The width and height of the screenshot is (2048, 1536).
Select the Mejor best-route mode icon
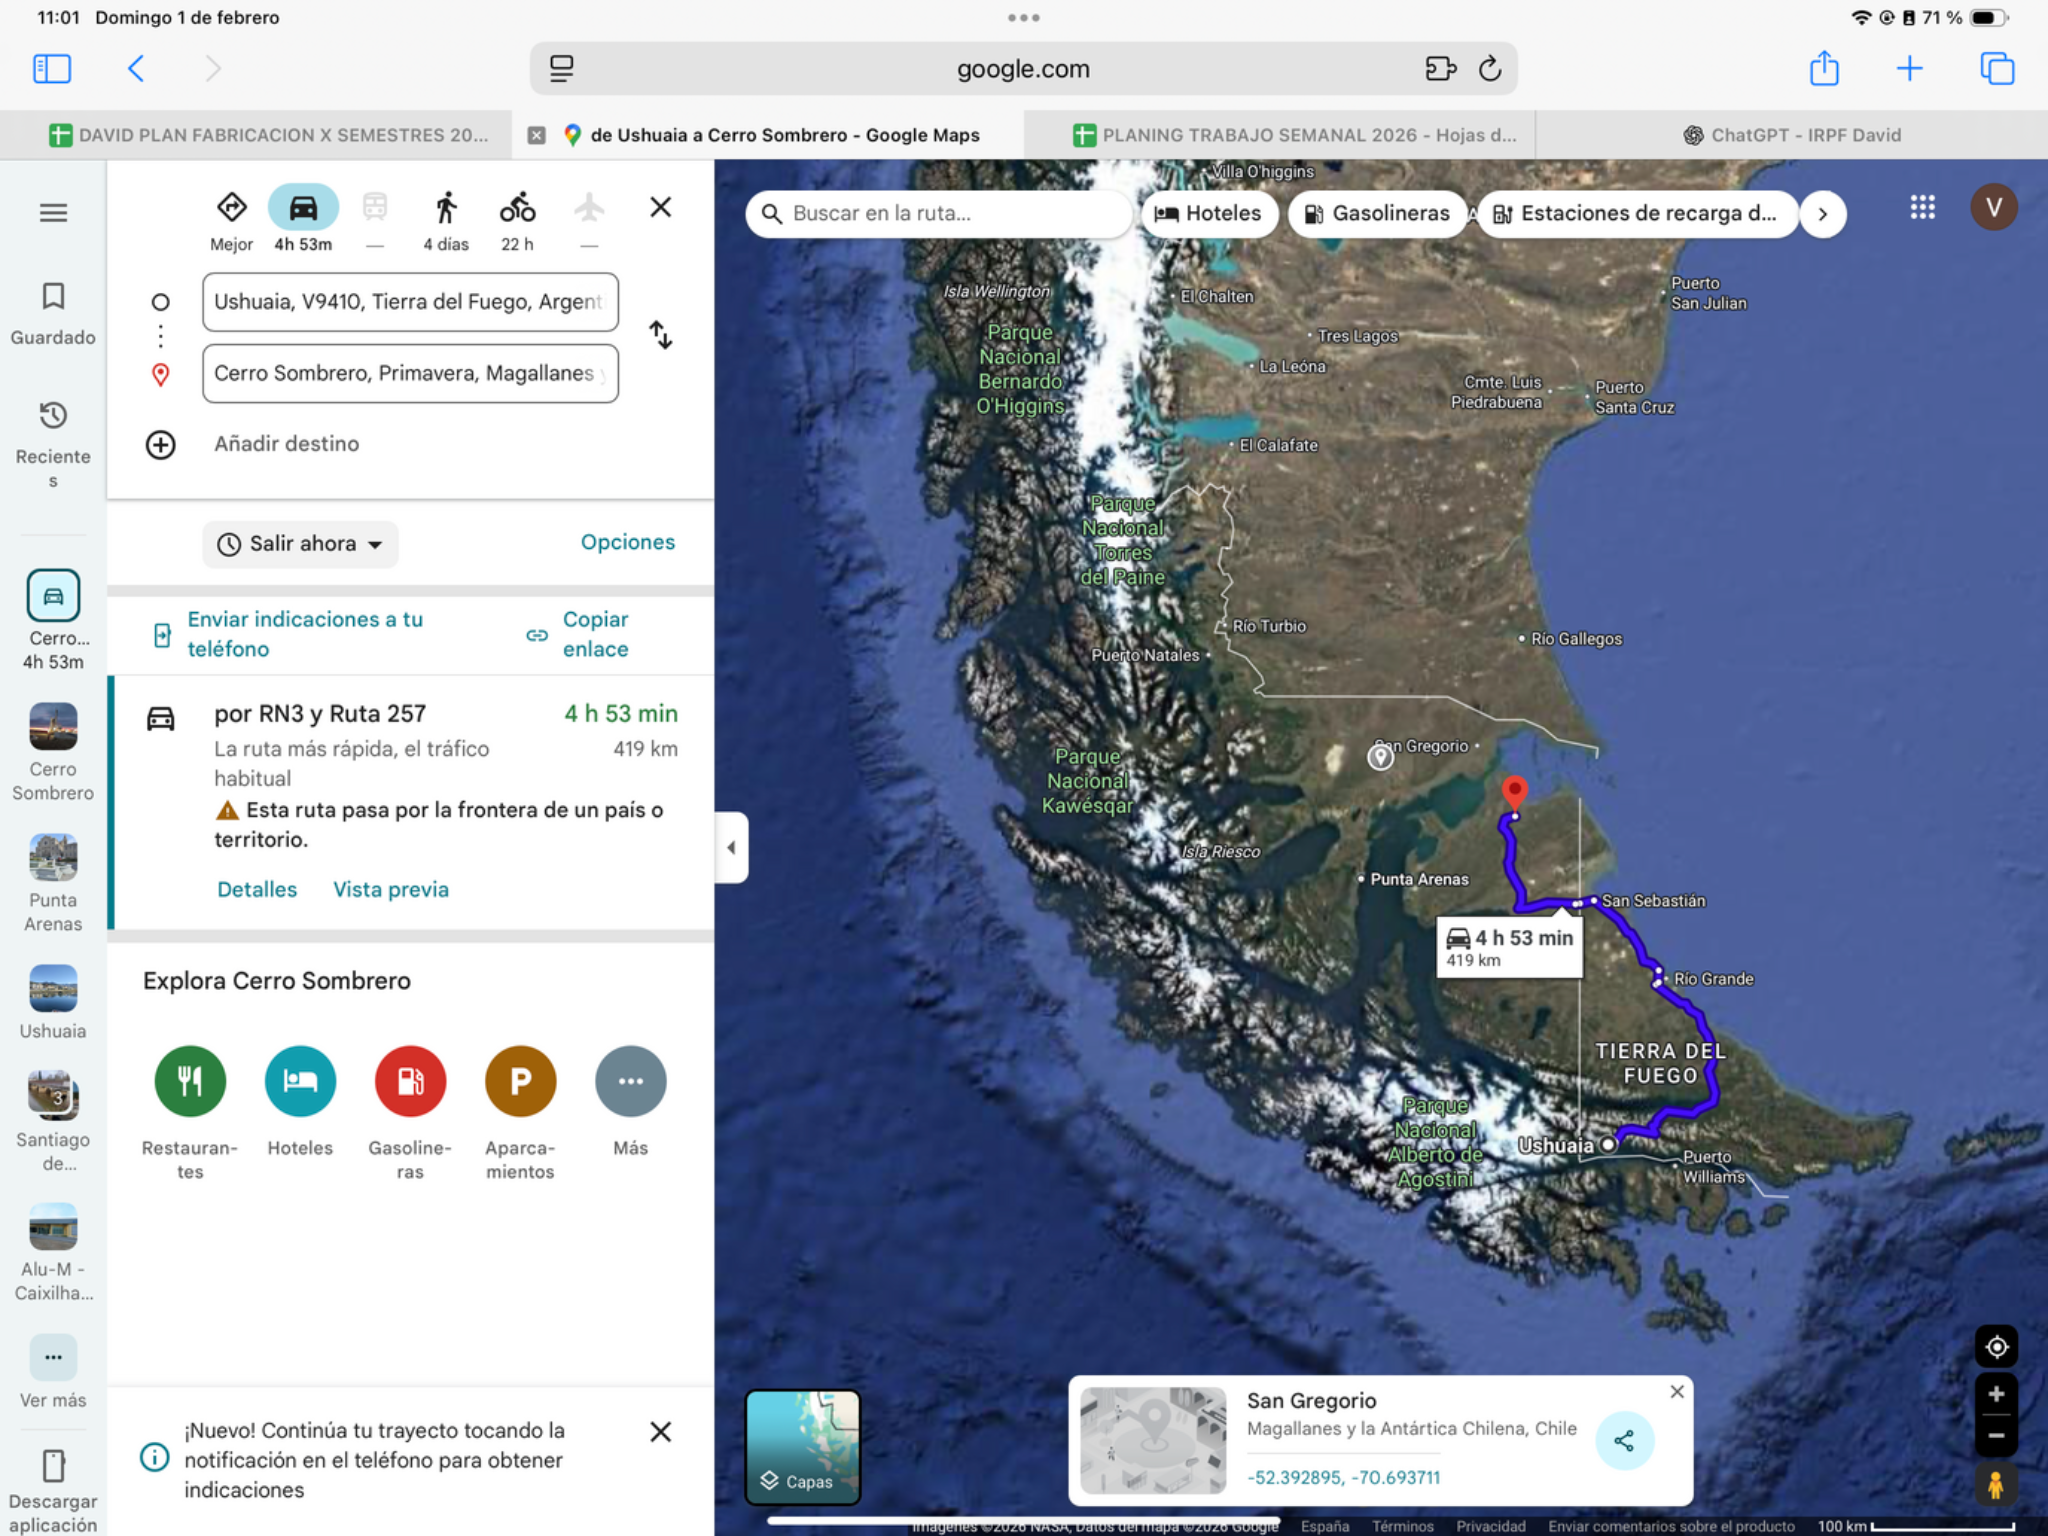tap(232, 208)
